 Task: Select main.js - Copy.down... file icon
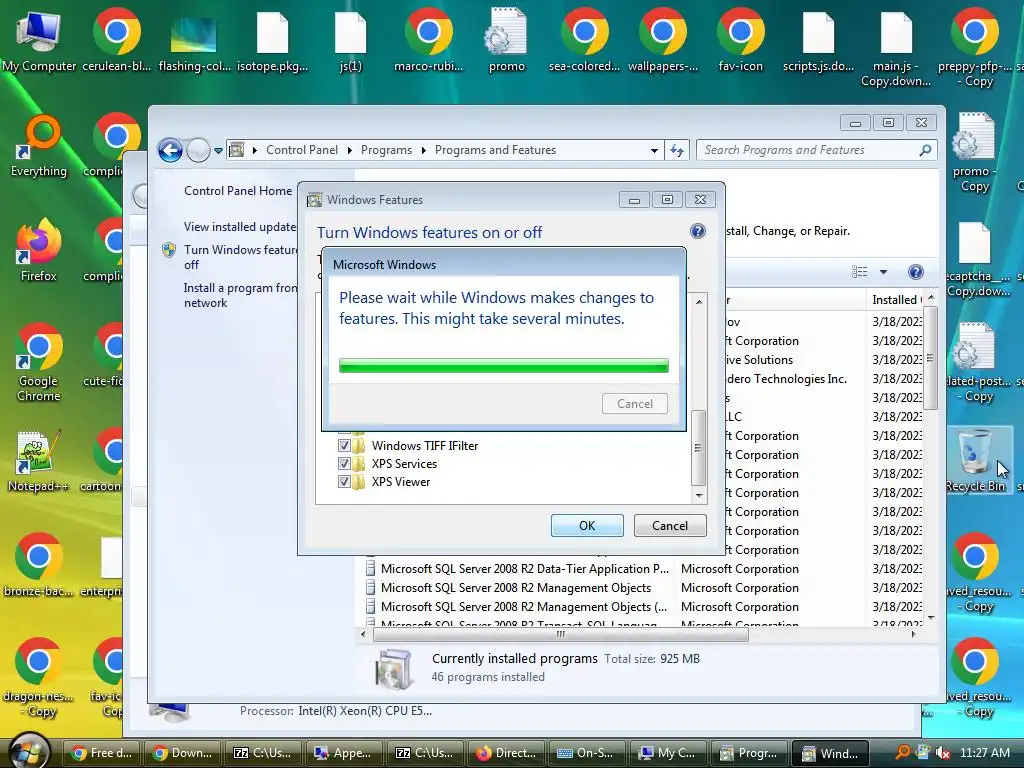coord(896,47)
